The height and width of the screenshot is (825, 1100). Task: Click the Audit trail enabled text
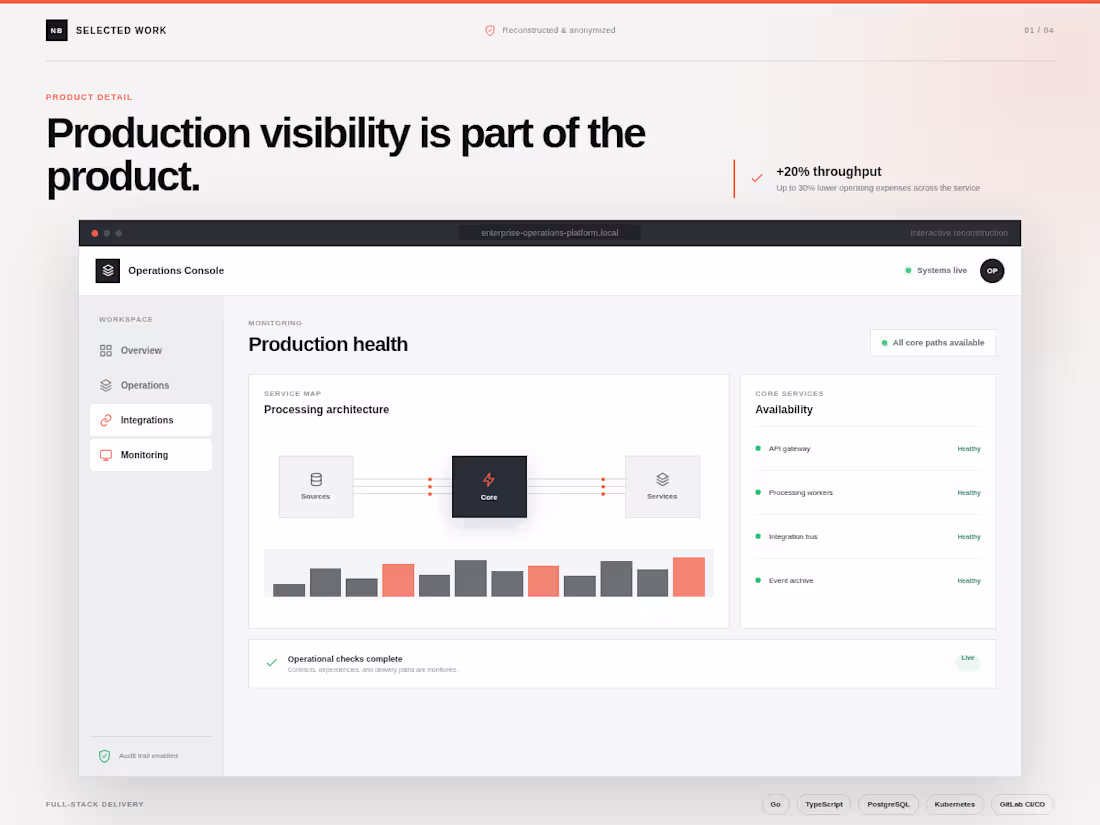coord(149,756)
